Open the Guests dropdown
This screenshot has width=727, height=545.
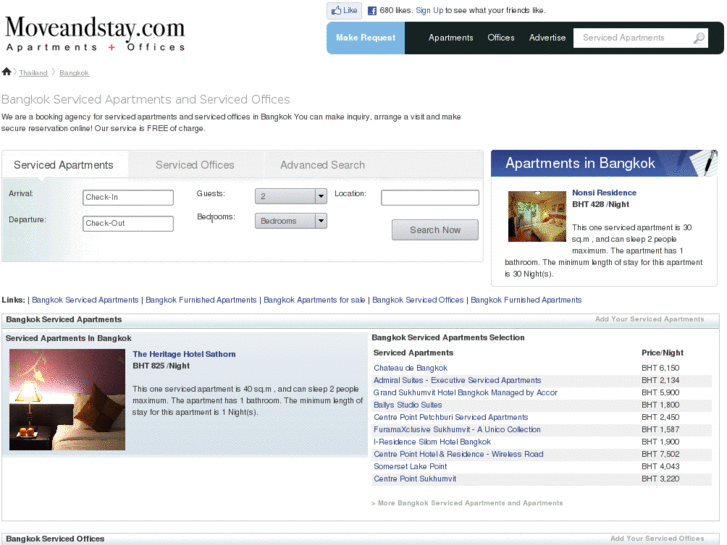(291, 196)
